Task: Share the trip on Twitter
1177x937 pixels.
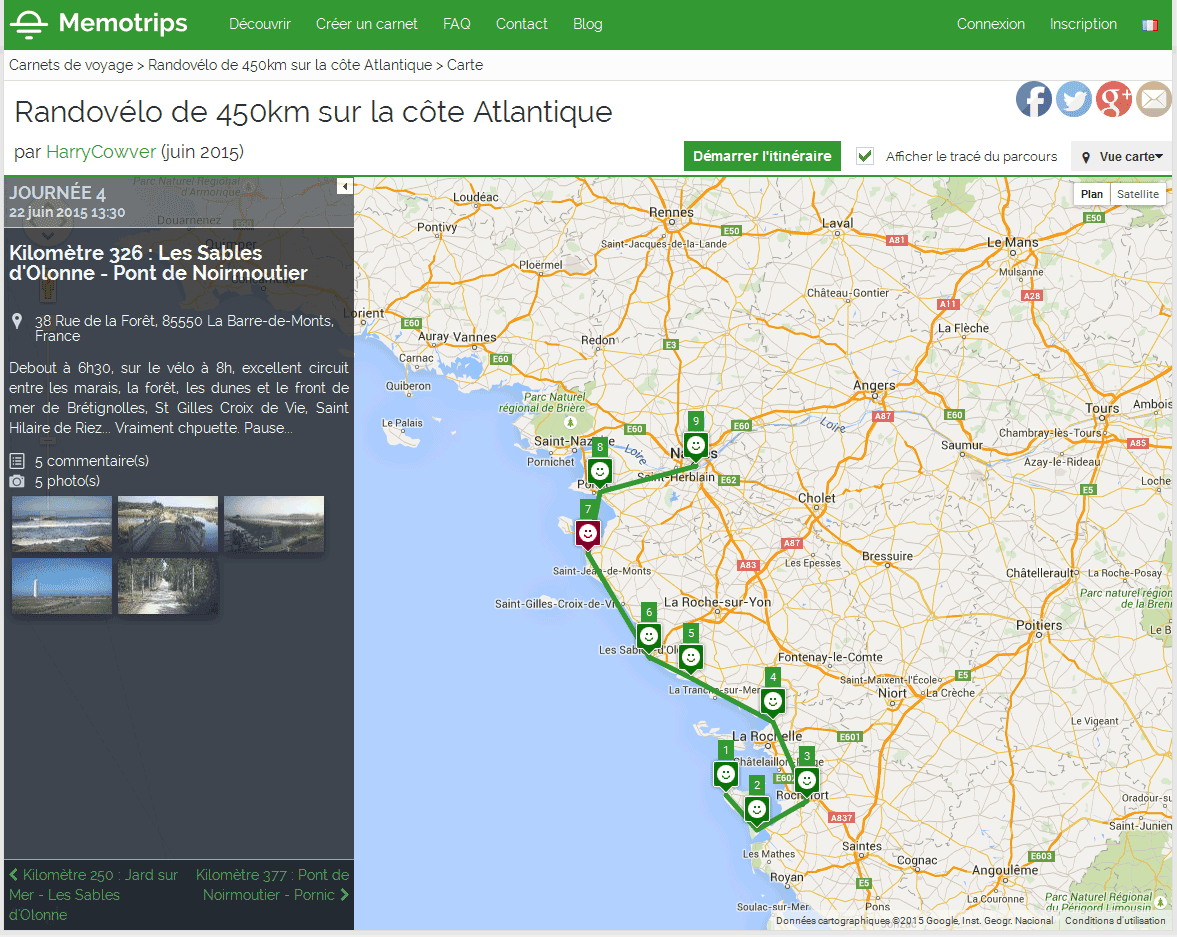Action: tap(1074, 99)
